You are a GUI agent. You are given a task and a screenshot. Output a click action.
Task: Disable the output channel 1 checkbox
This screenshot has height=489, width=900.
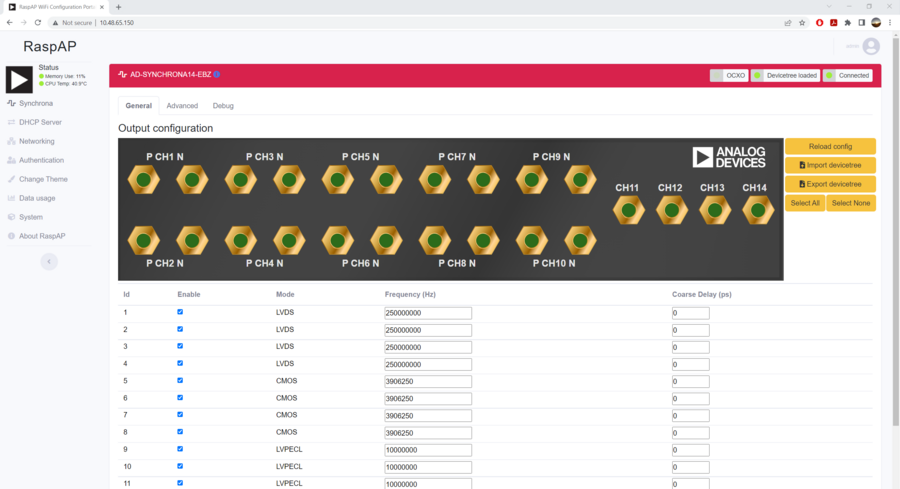(180, 312)
